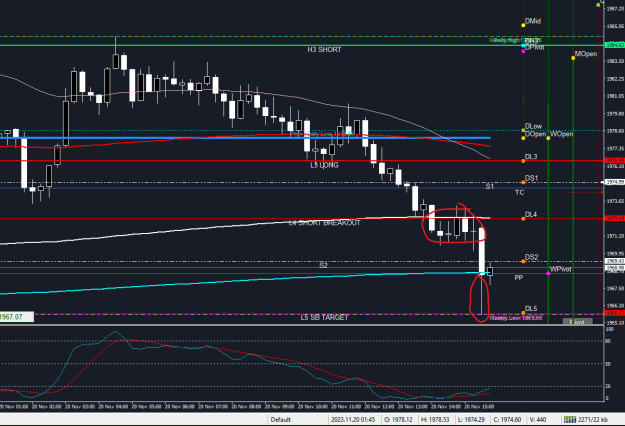The image size is (625, 426).
Task: Click the 2271/22 kb traffic readout
Action: [x=593, y=420]
